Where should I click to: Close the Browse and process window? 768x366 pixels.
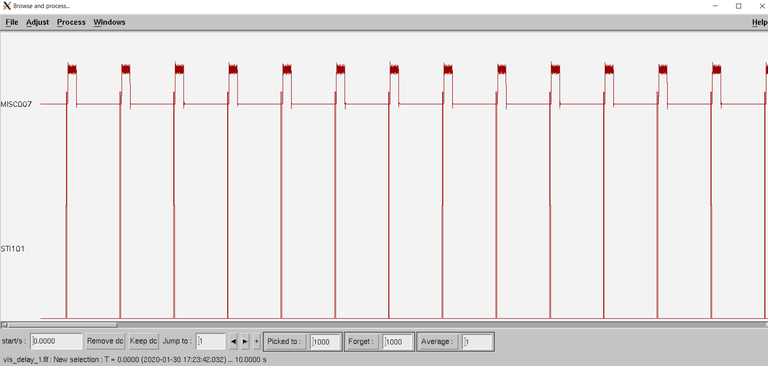coord(761,6)
